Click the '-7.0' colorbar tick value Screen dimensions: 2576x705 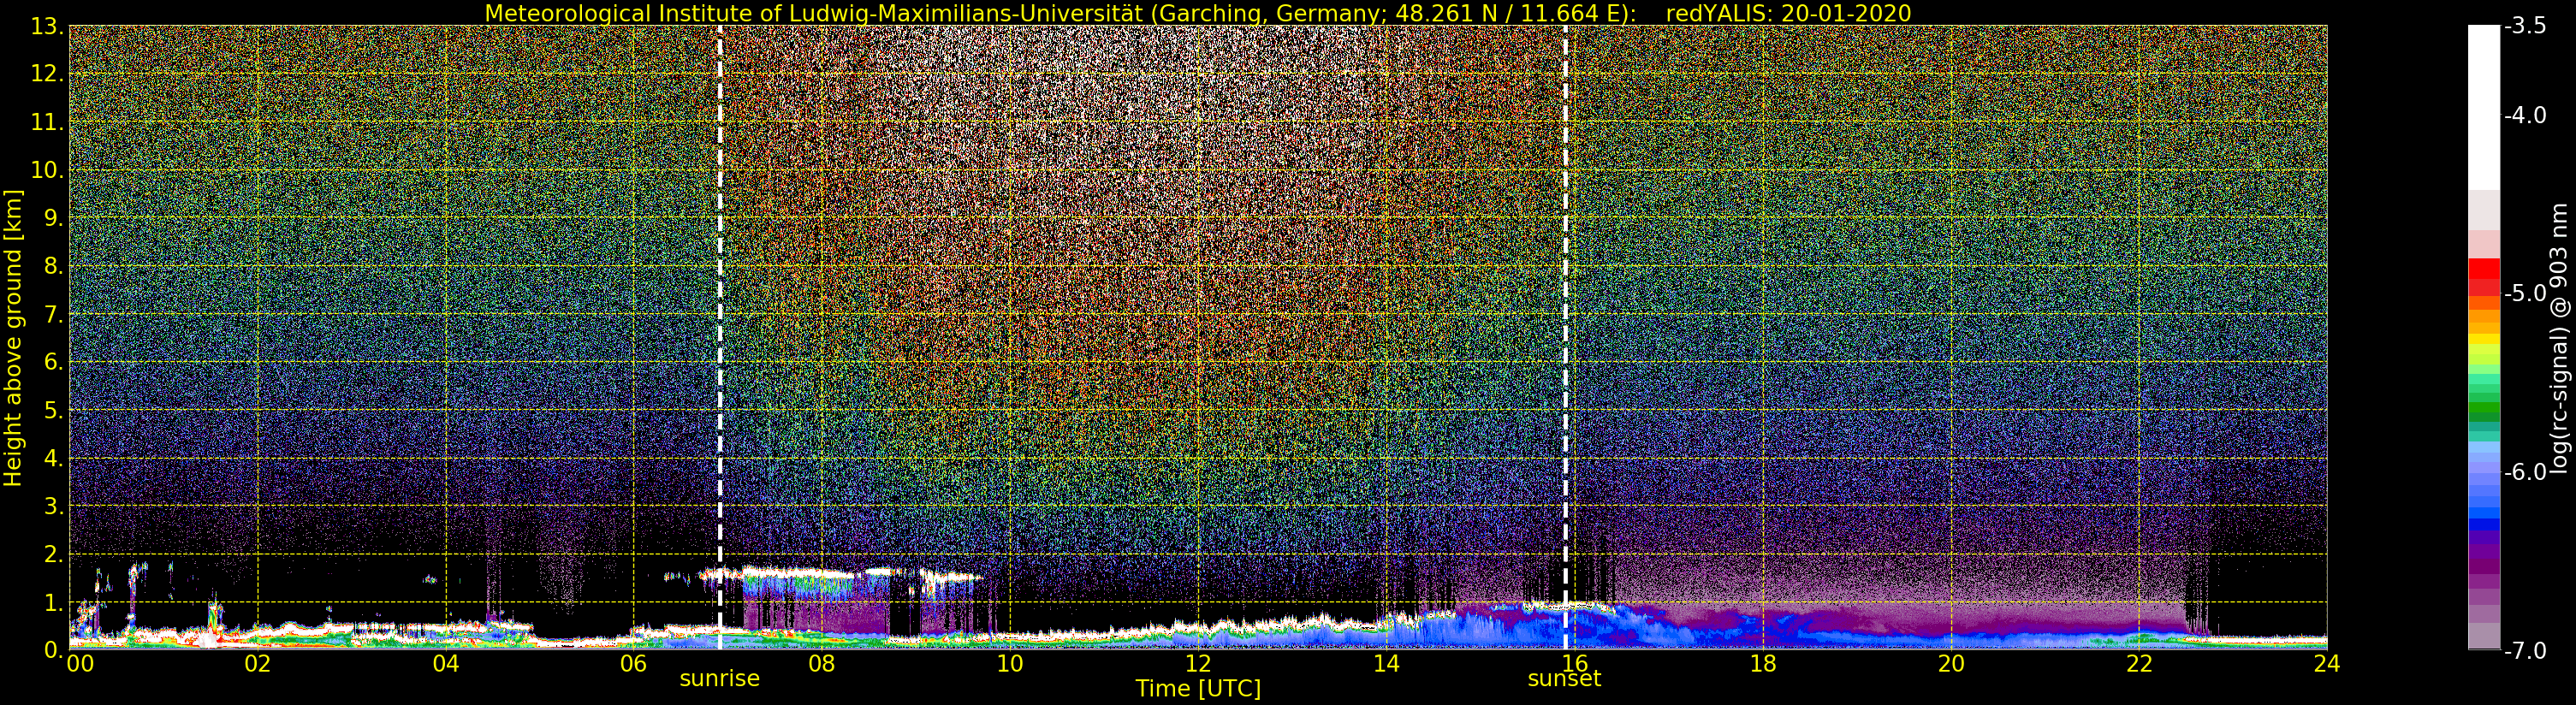tap(2525, 650)
